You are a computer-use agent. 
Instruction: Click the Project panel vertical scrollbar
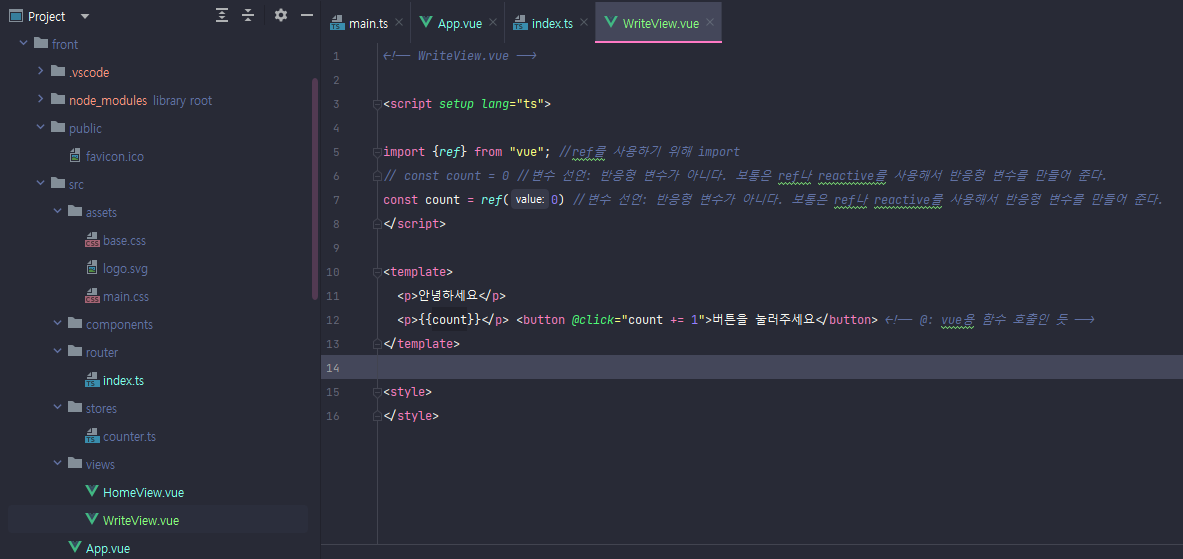[315, 189]
